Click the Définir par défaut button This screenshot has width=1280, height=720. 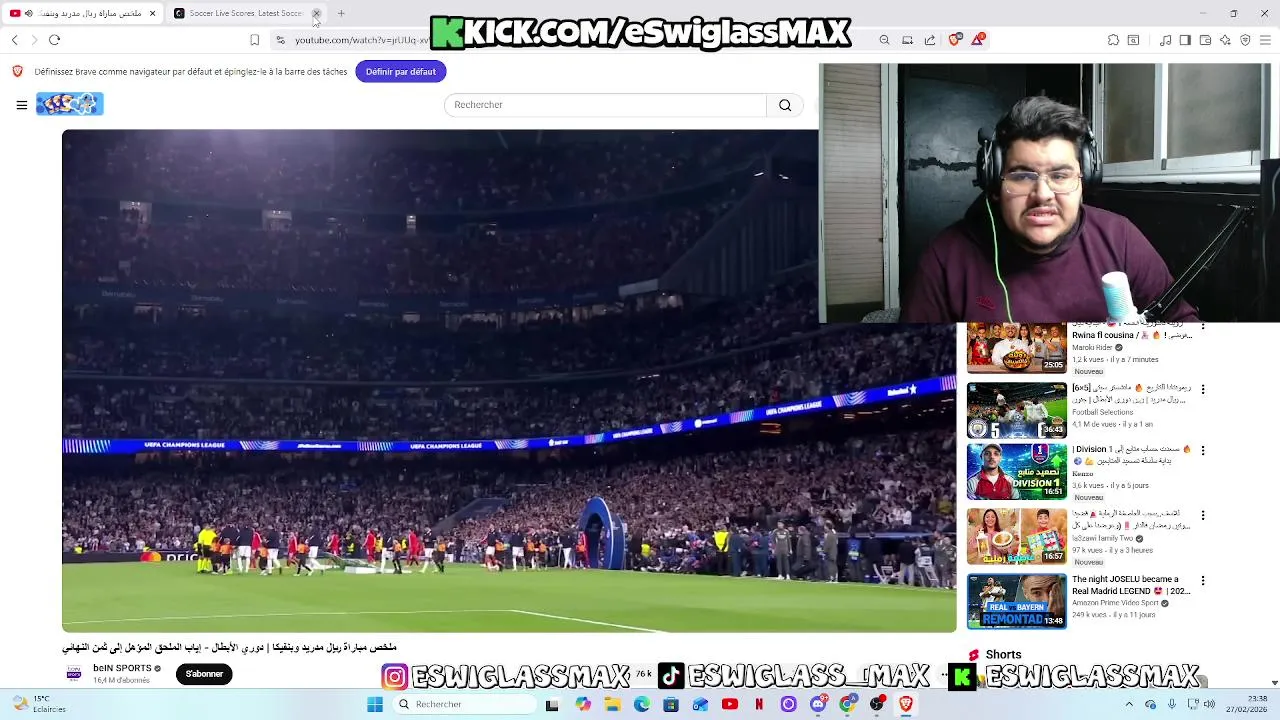point(400,72)
